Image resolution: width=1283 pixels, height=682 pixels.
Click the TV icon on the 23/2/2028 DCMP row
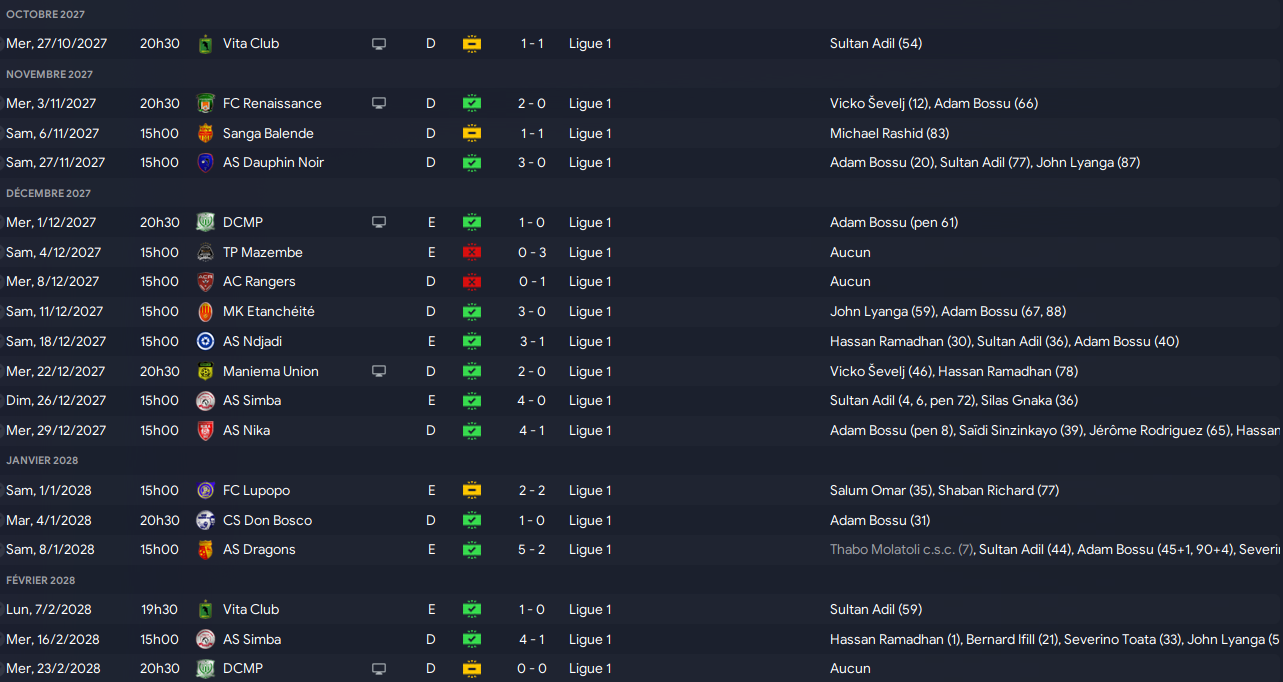point(379,669)
